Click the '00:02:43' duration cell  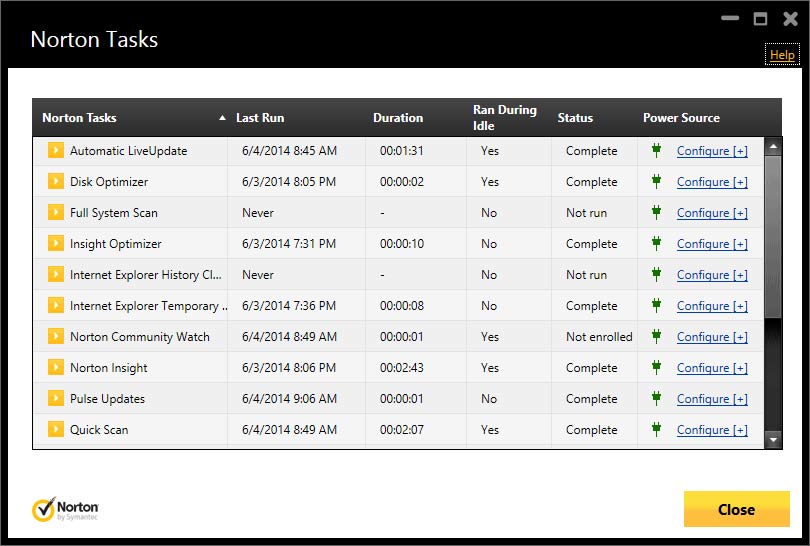(402, 368)
